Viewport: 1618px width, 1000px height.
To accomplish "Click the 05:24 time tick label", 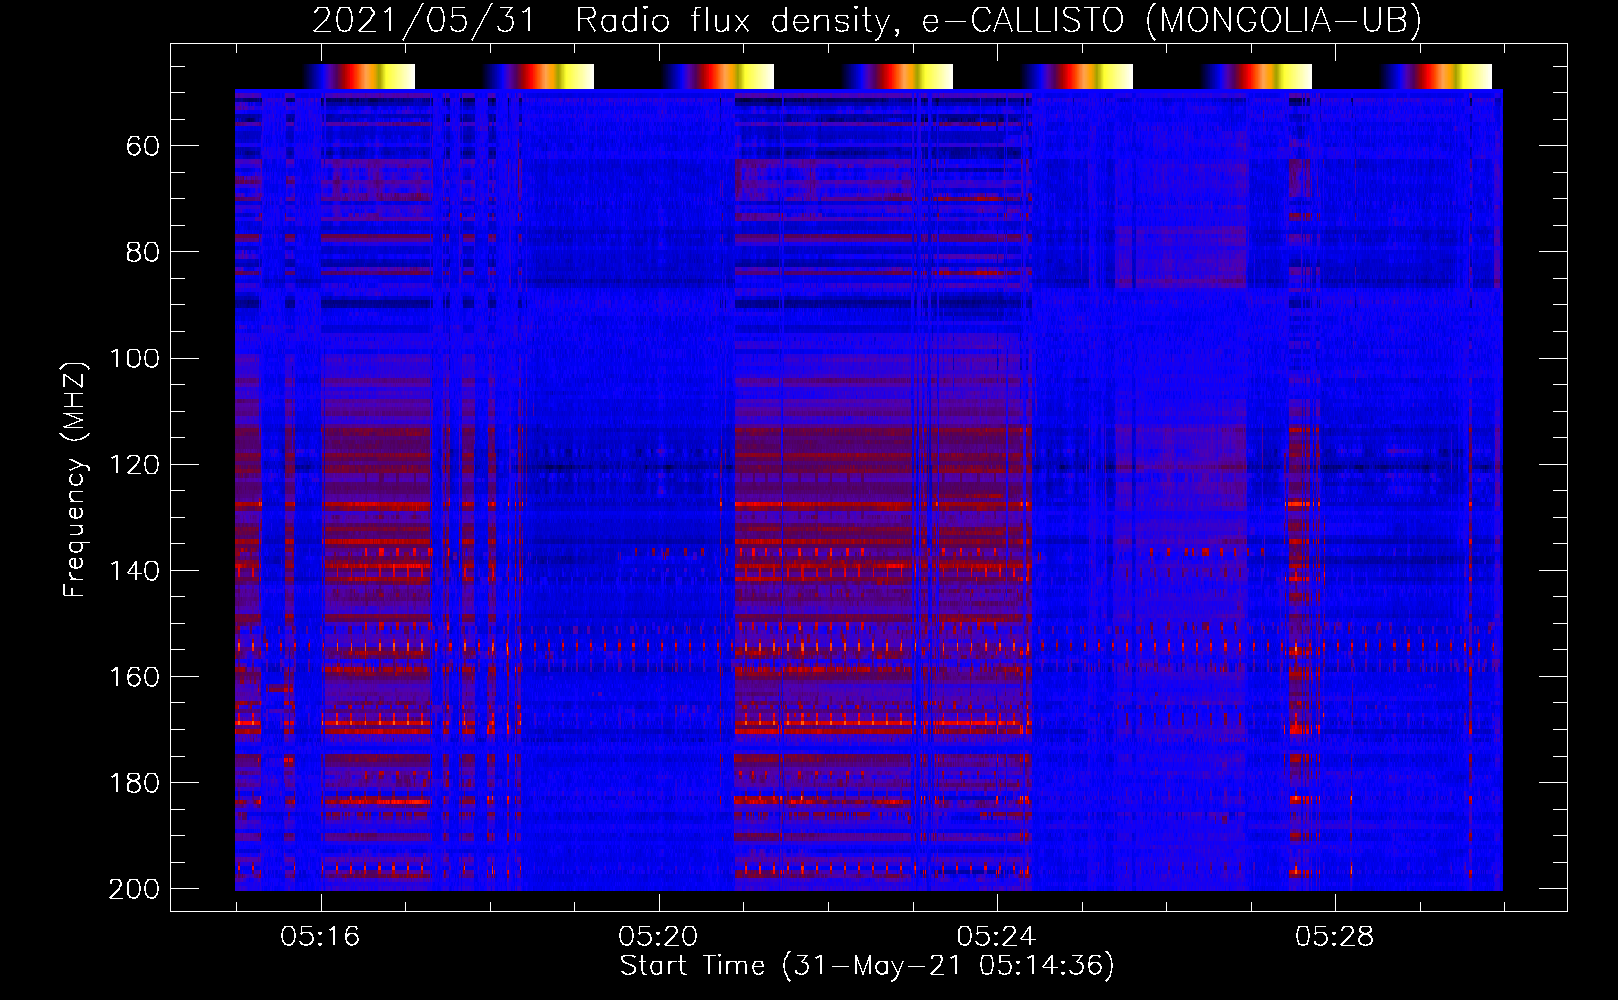I will click(996, 936).
